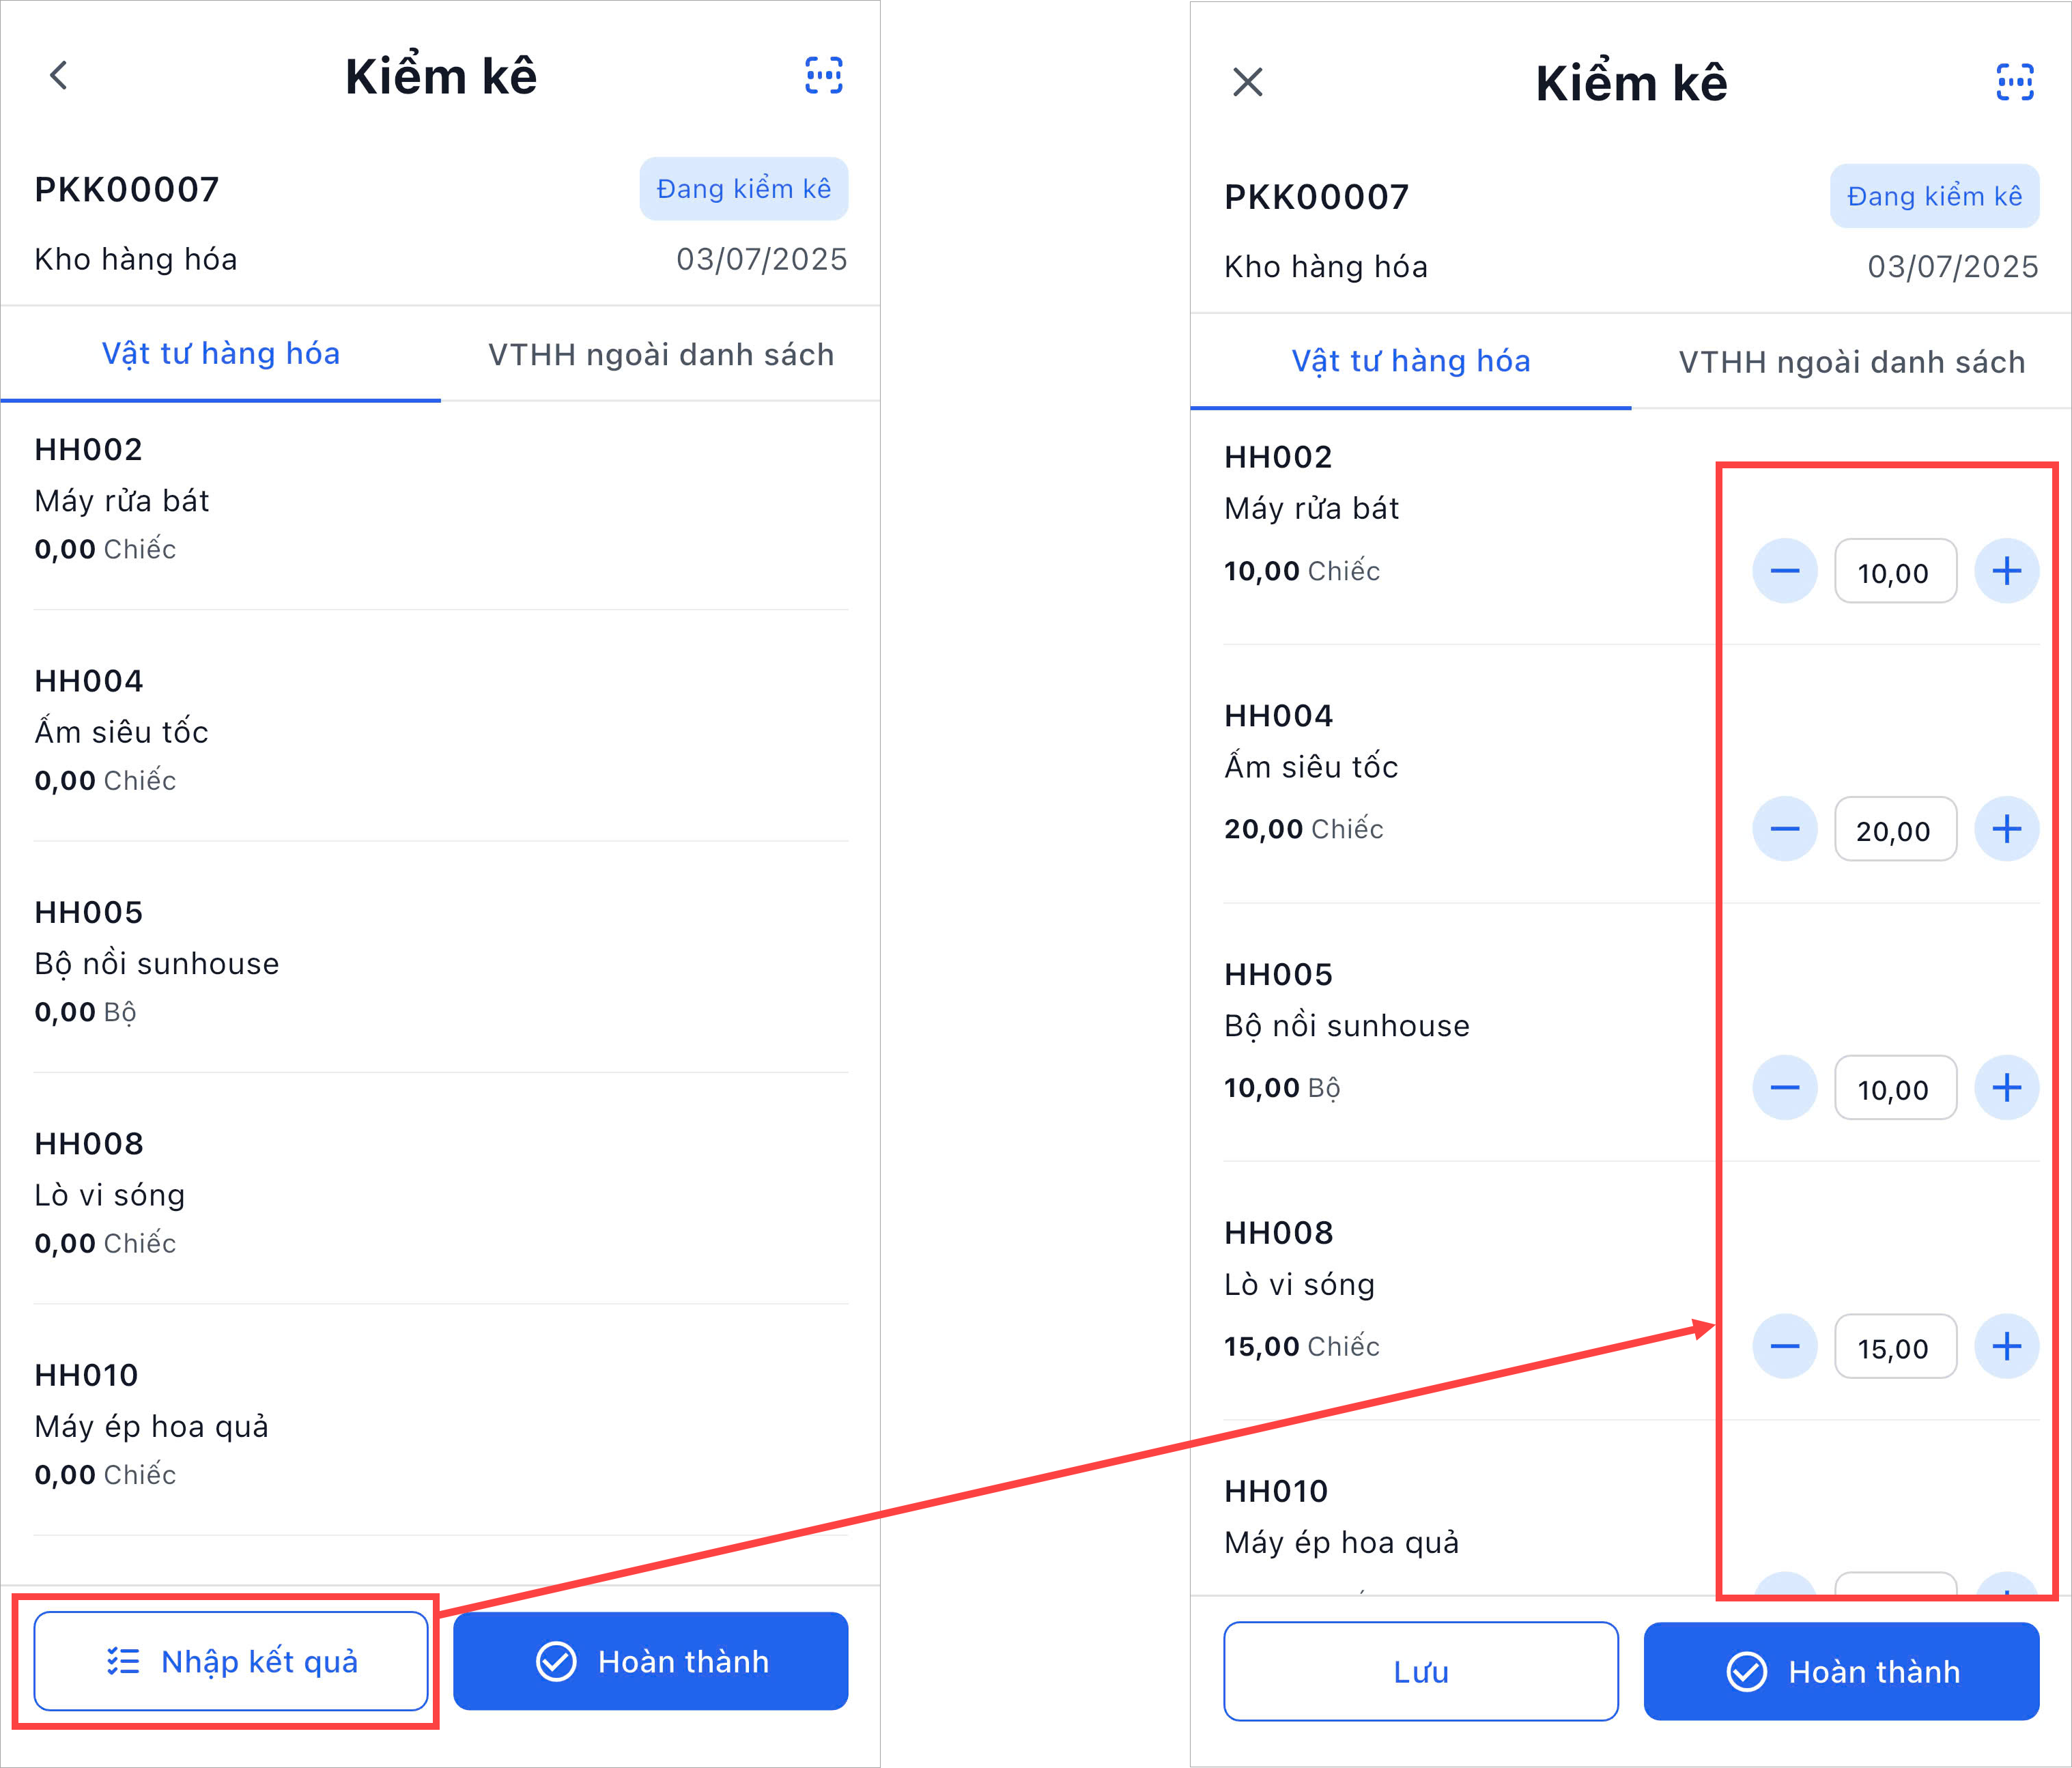Go back using left screen arrow
The width and height of the screenshot is (2072, 1768).
(59, 75)
